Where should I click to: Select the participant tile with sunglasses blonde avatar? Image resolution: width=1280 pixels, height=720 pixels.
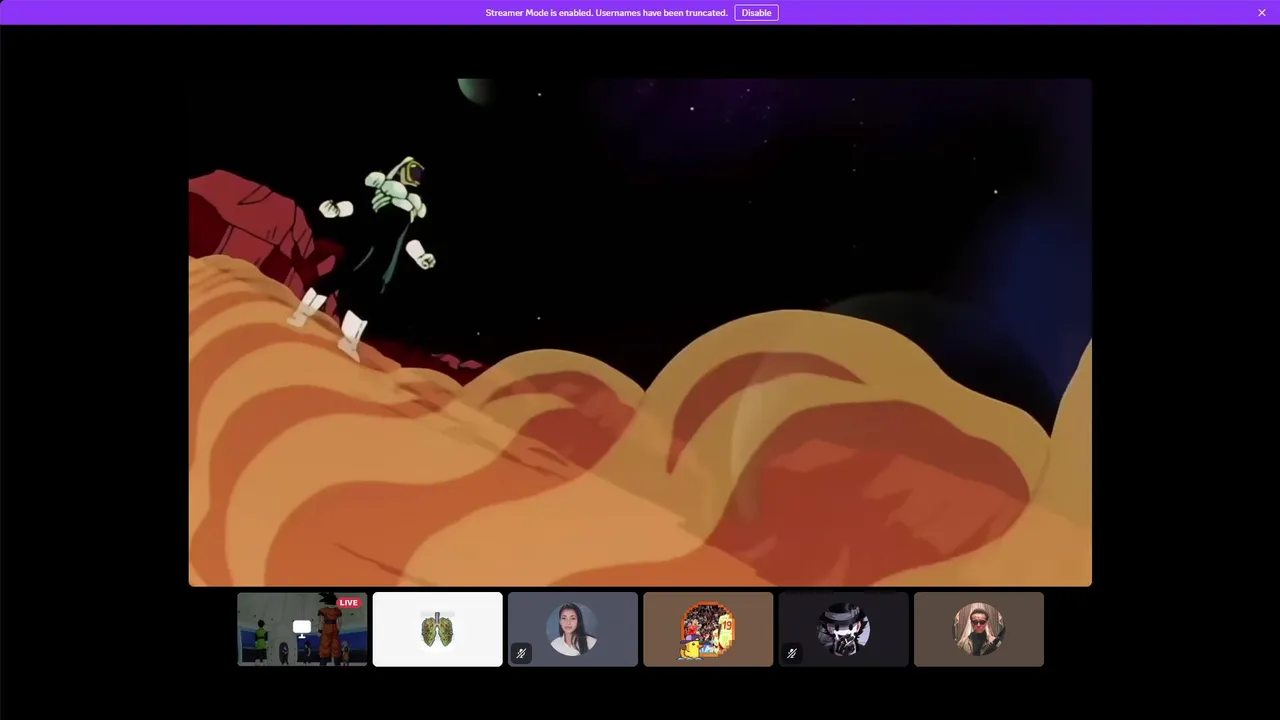(x=978, y=629)
